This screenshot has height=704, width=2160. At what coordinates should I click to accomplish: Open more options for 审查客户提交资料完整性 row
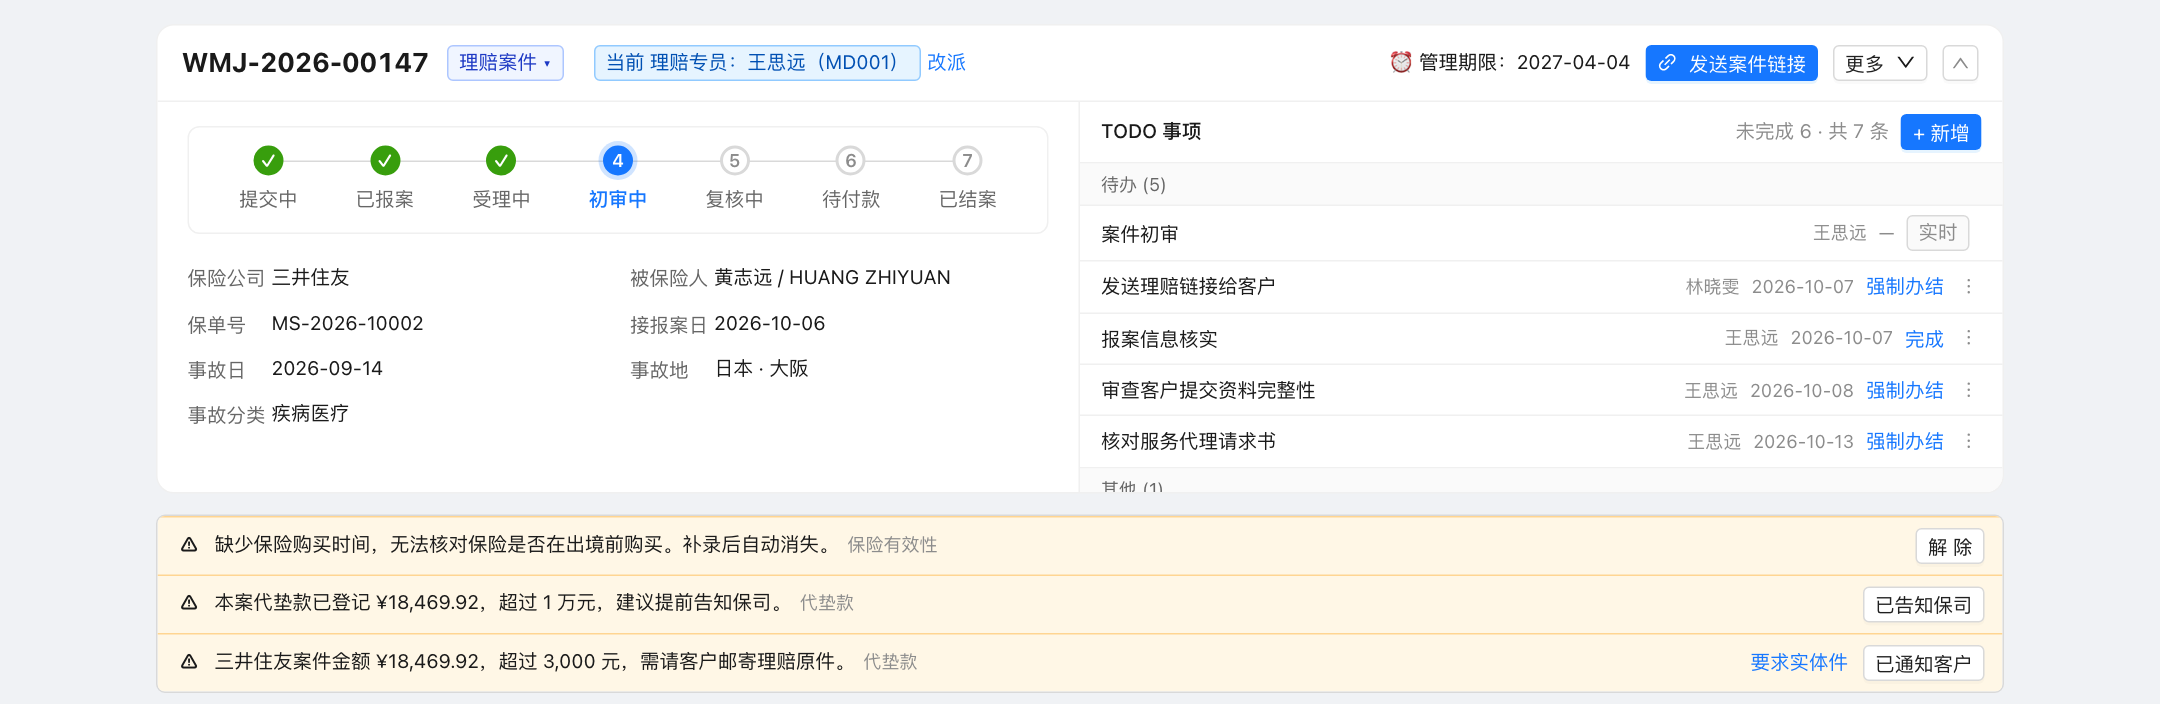pyautogui.click(x=1969, y=390)
